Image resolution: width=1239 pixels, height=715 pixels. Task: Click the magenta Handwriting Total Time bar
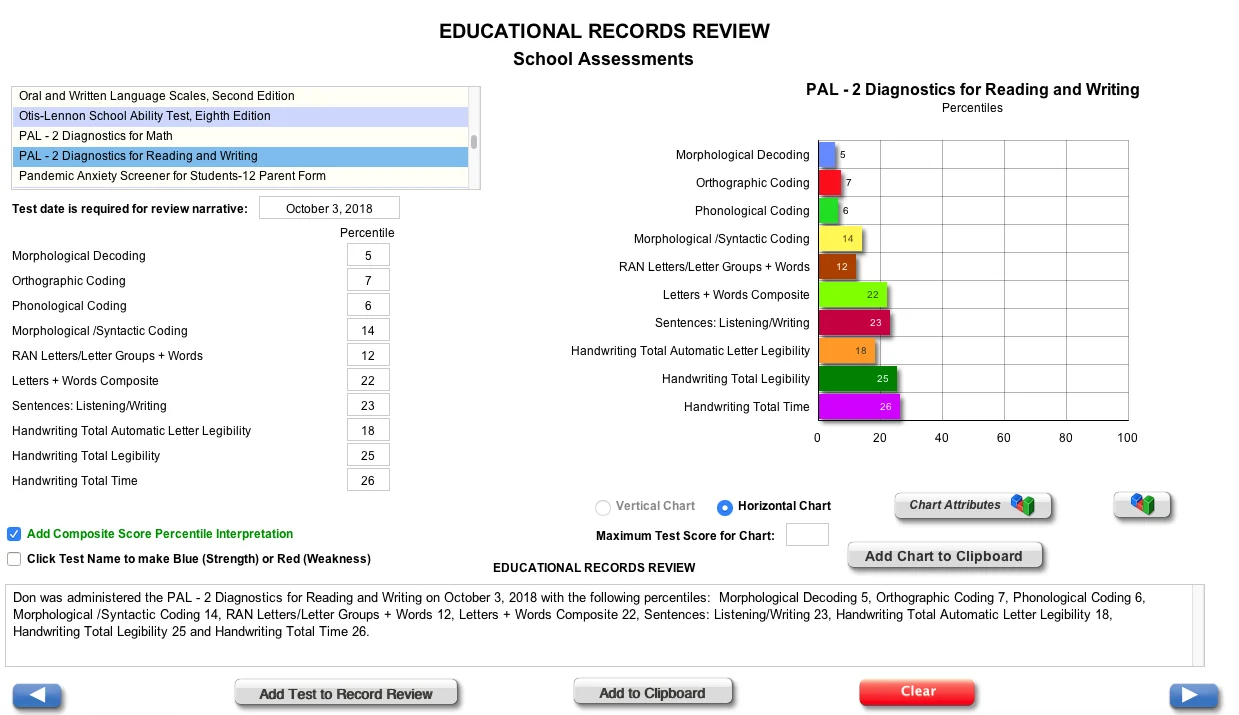tap(858, 407)
